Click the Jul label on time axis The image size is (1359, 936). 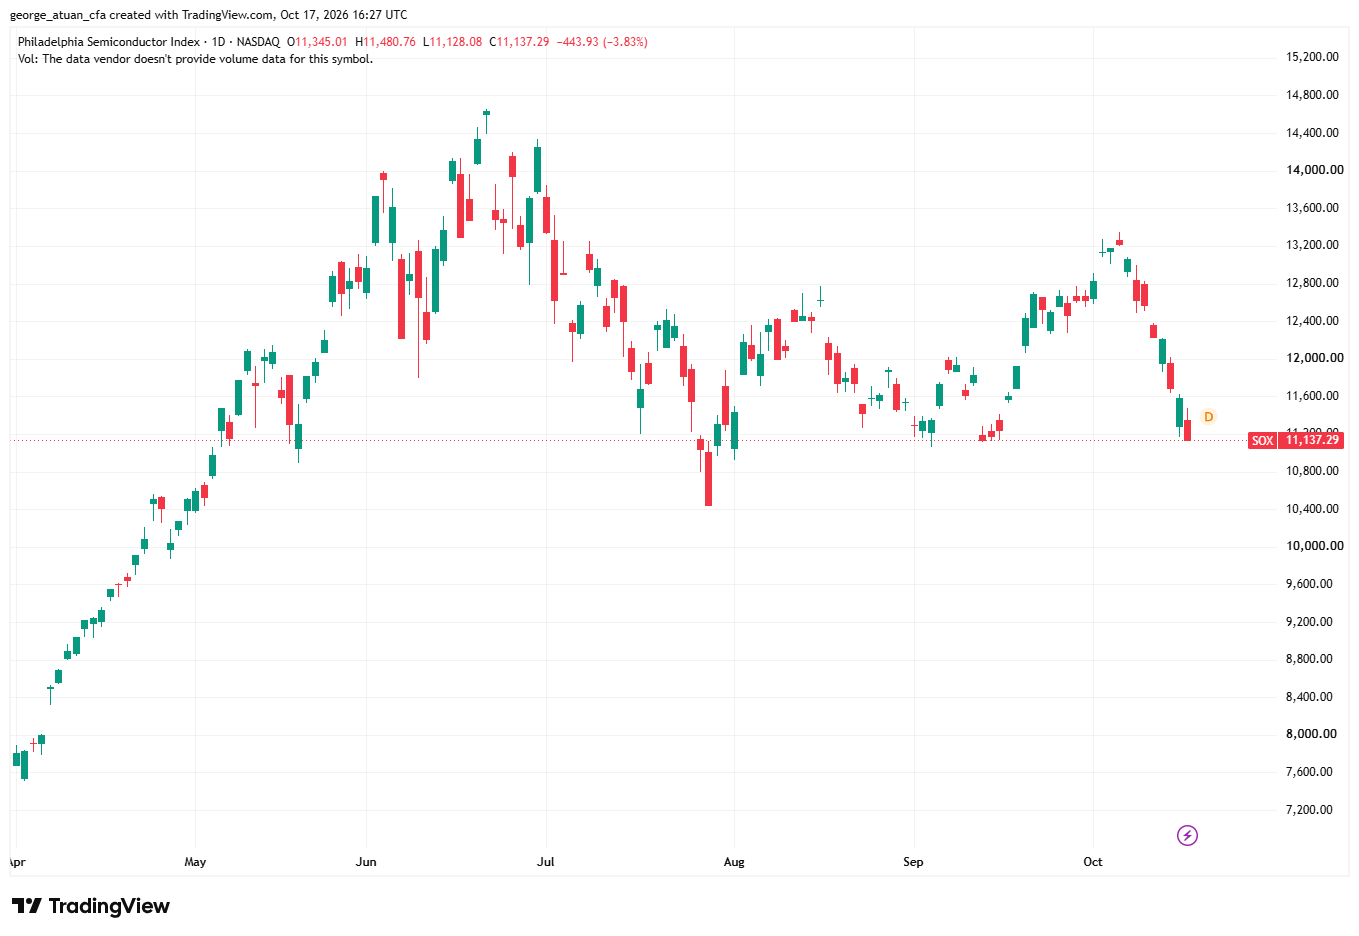[x=545, y=862]
